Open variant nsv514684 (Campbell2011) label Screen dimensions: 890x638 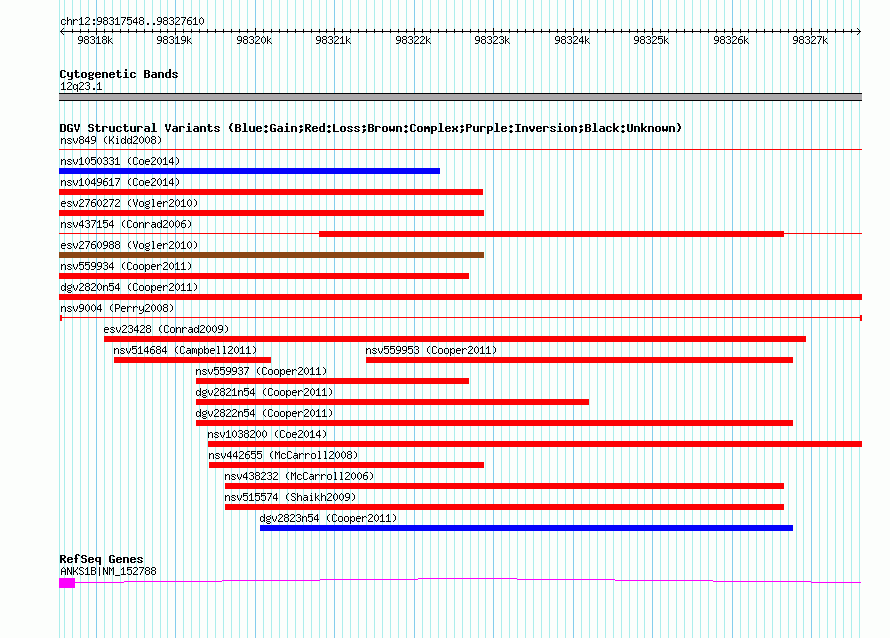185,350
